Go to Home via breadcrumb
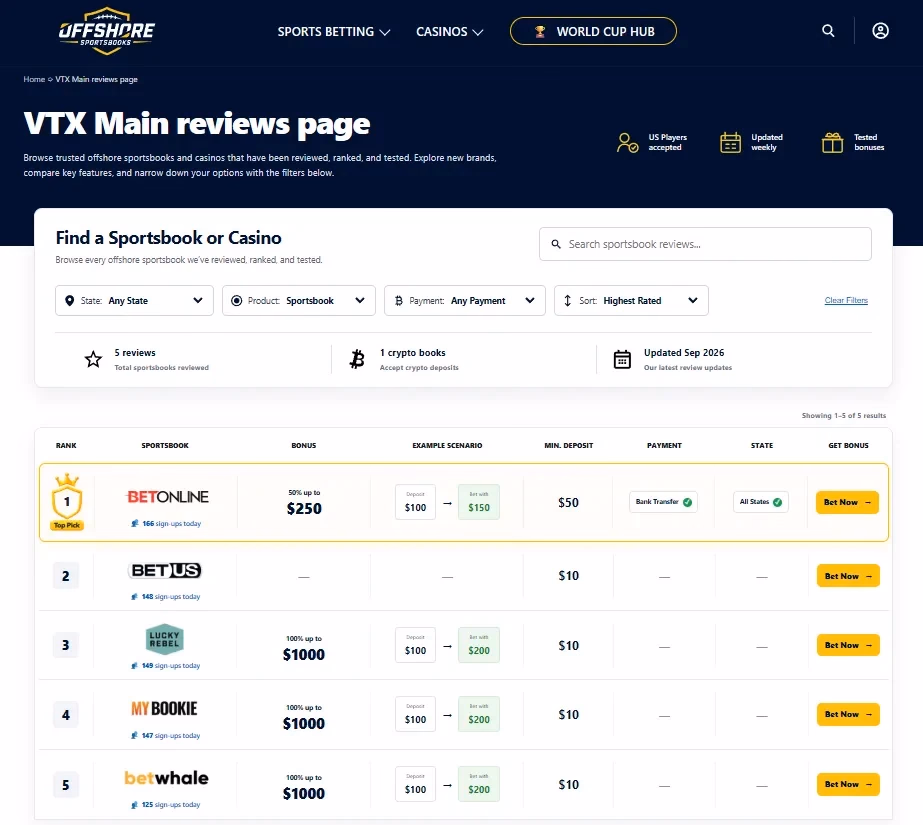This screenshot has height=825, width=923. tap(34, 79)
